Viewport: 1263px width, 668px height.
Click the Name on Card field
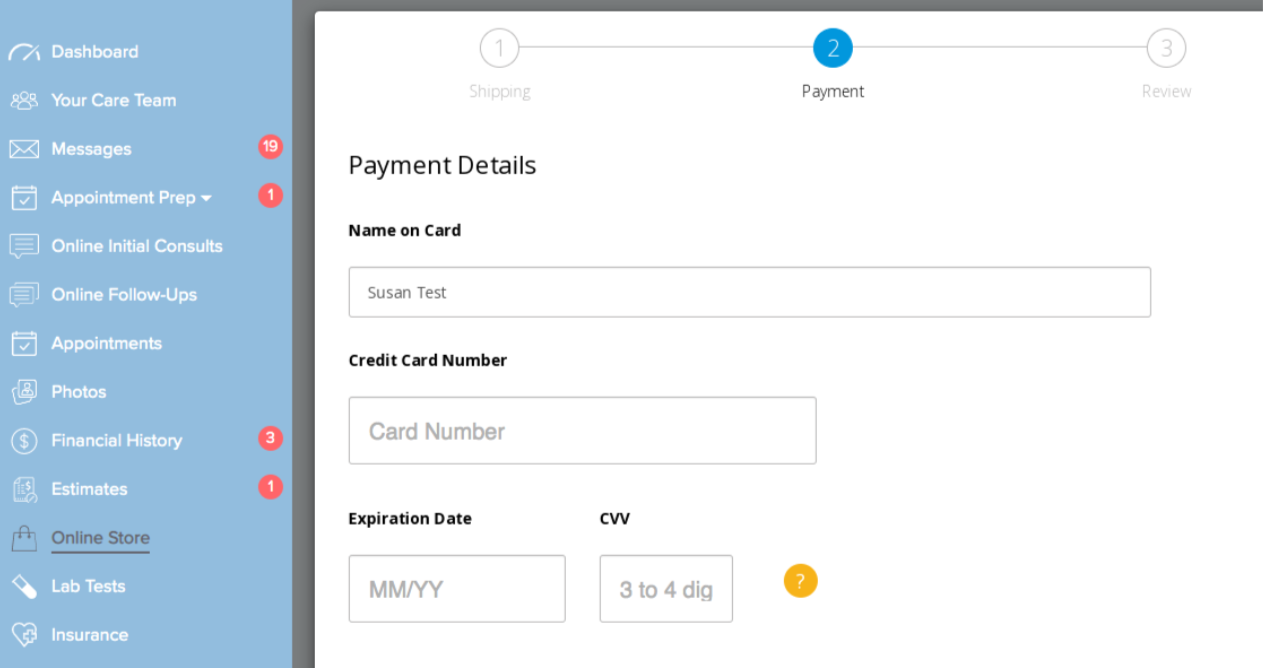(x=750, y=292)
